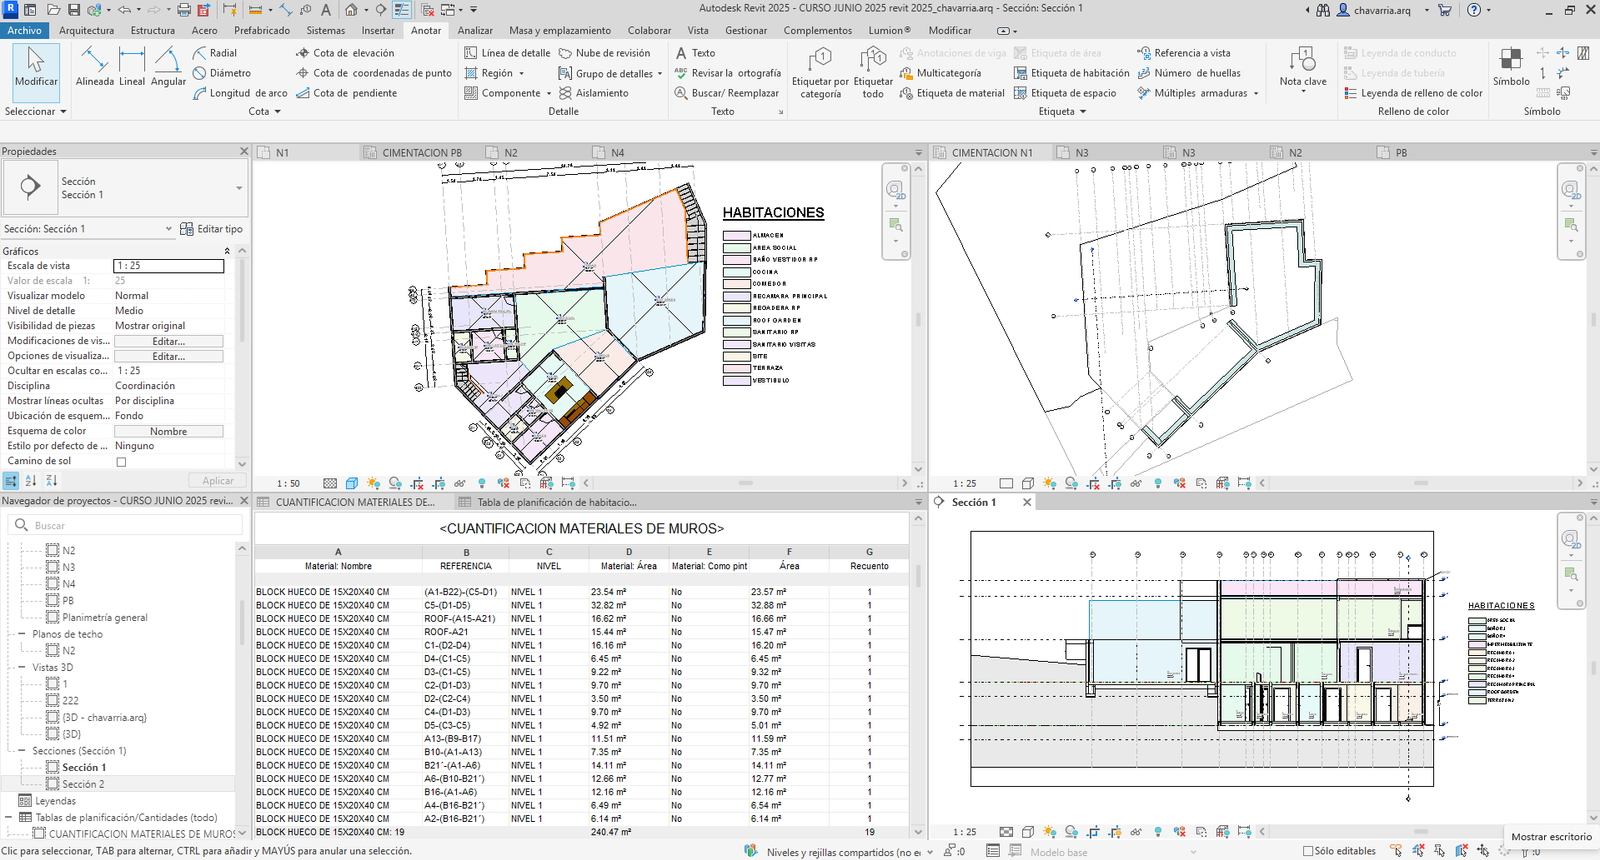
Task: Toggle the Camino de sol checkbox
Action: tap(121, 462)
